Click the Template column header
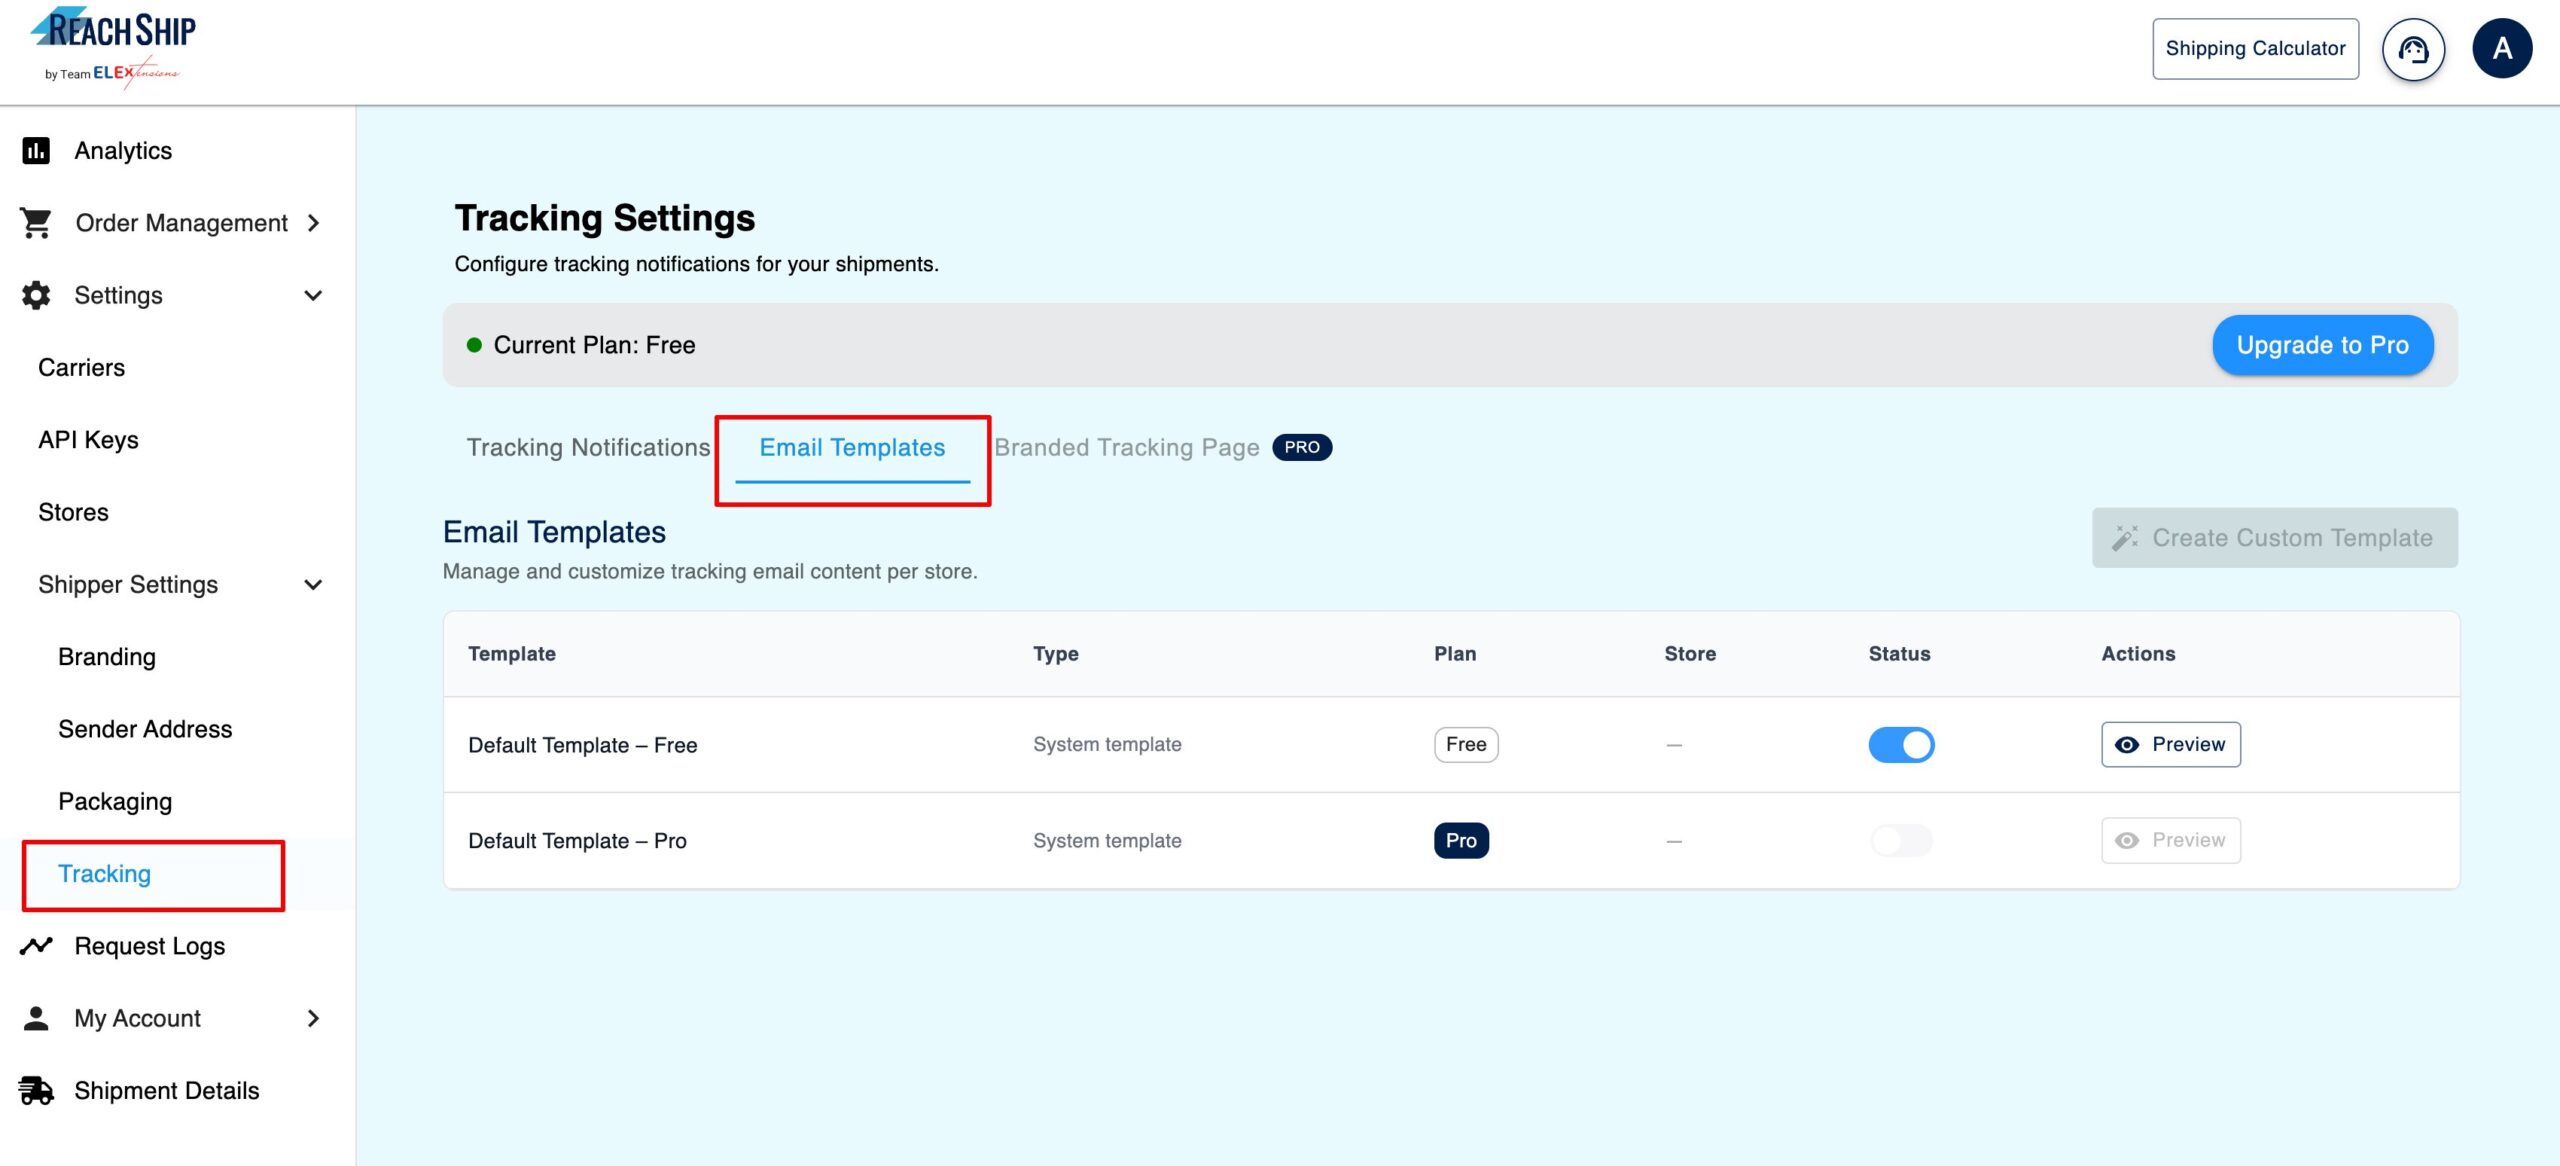This screenshot has width=2560, height=1166. click(512, 654)
